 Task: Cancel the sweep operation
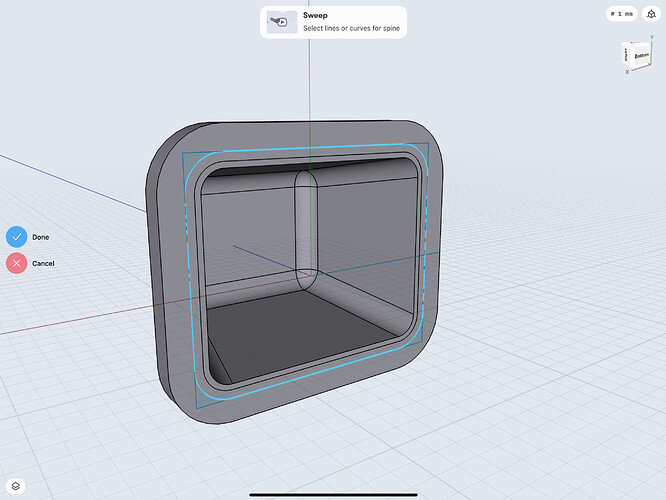coord(17,263)
